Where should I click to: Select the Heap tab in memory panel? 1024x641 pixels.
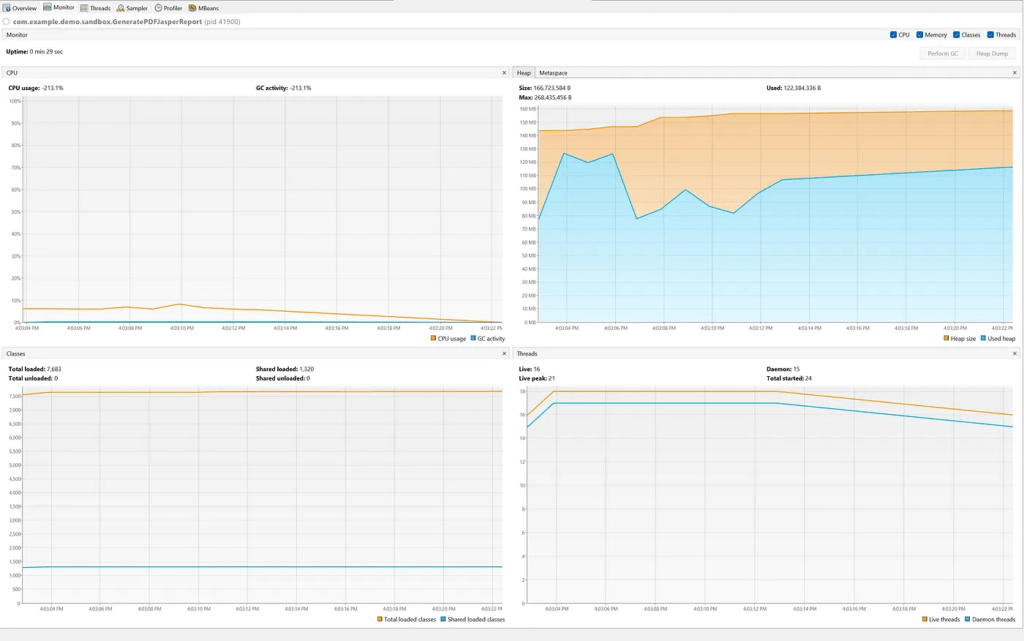524,73
